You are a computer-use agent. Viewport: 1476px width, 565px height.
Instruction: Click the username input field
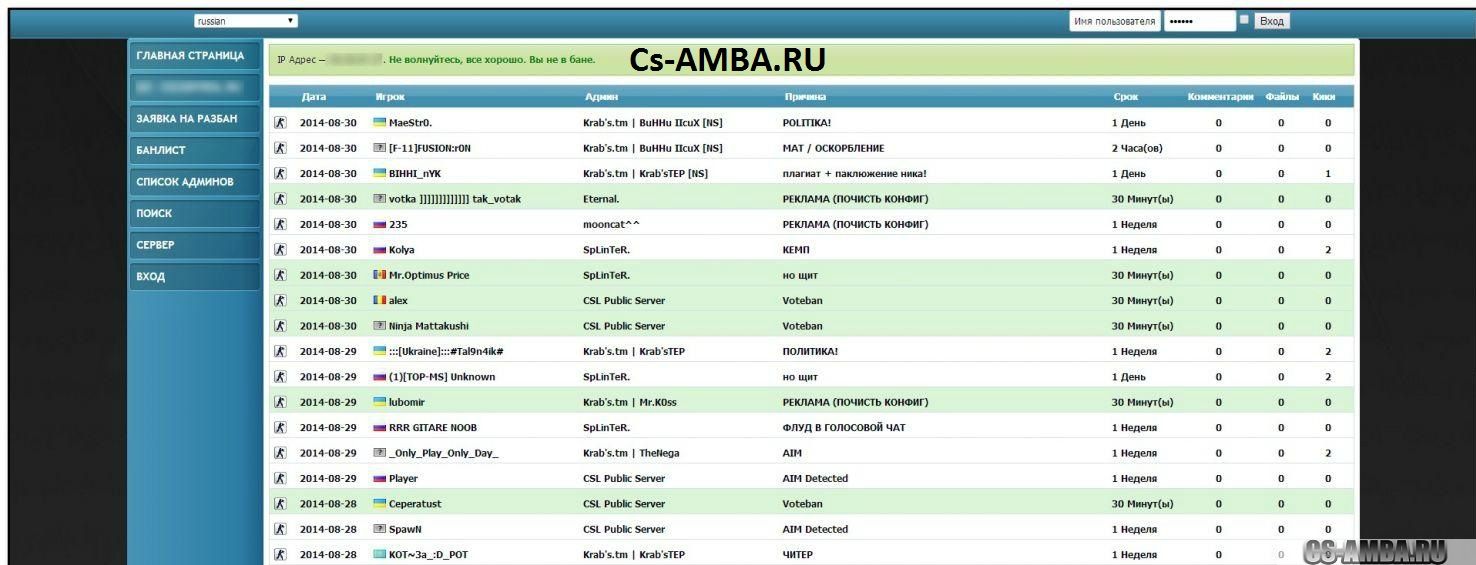(1114, 21)
